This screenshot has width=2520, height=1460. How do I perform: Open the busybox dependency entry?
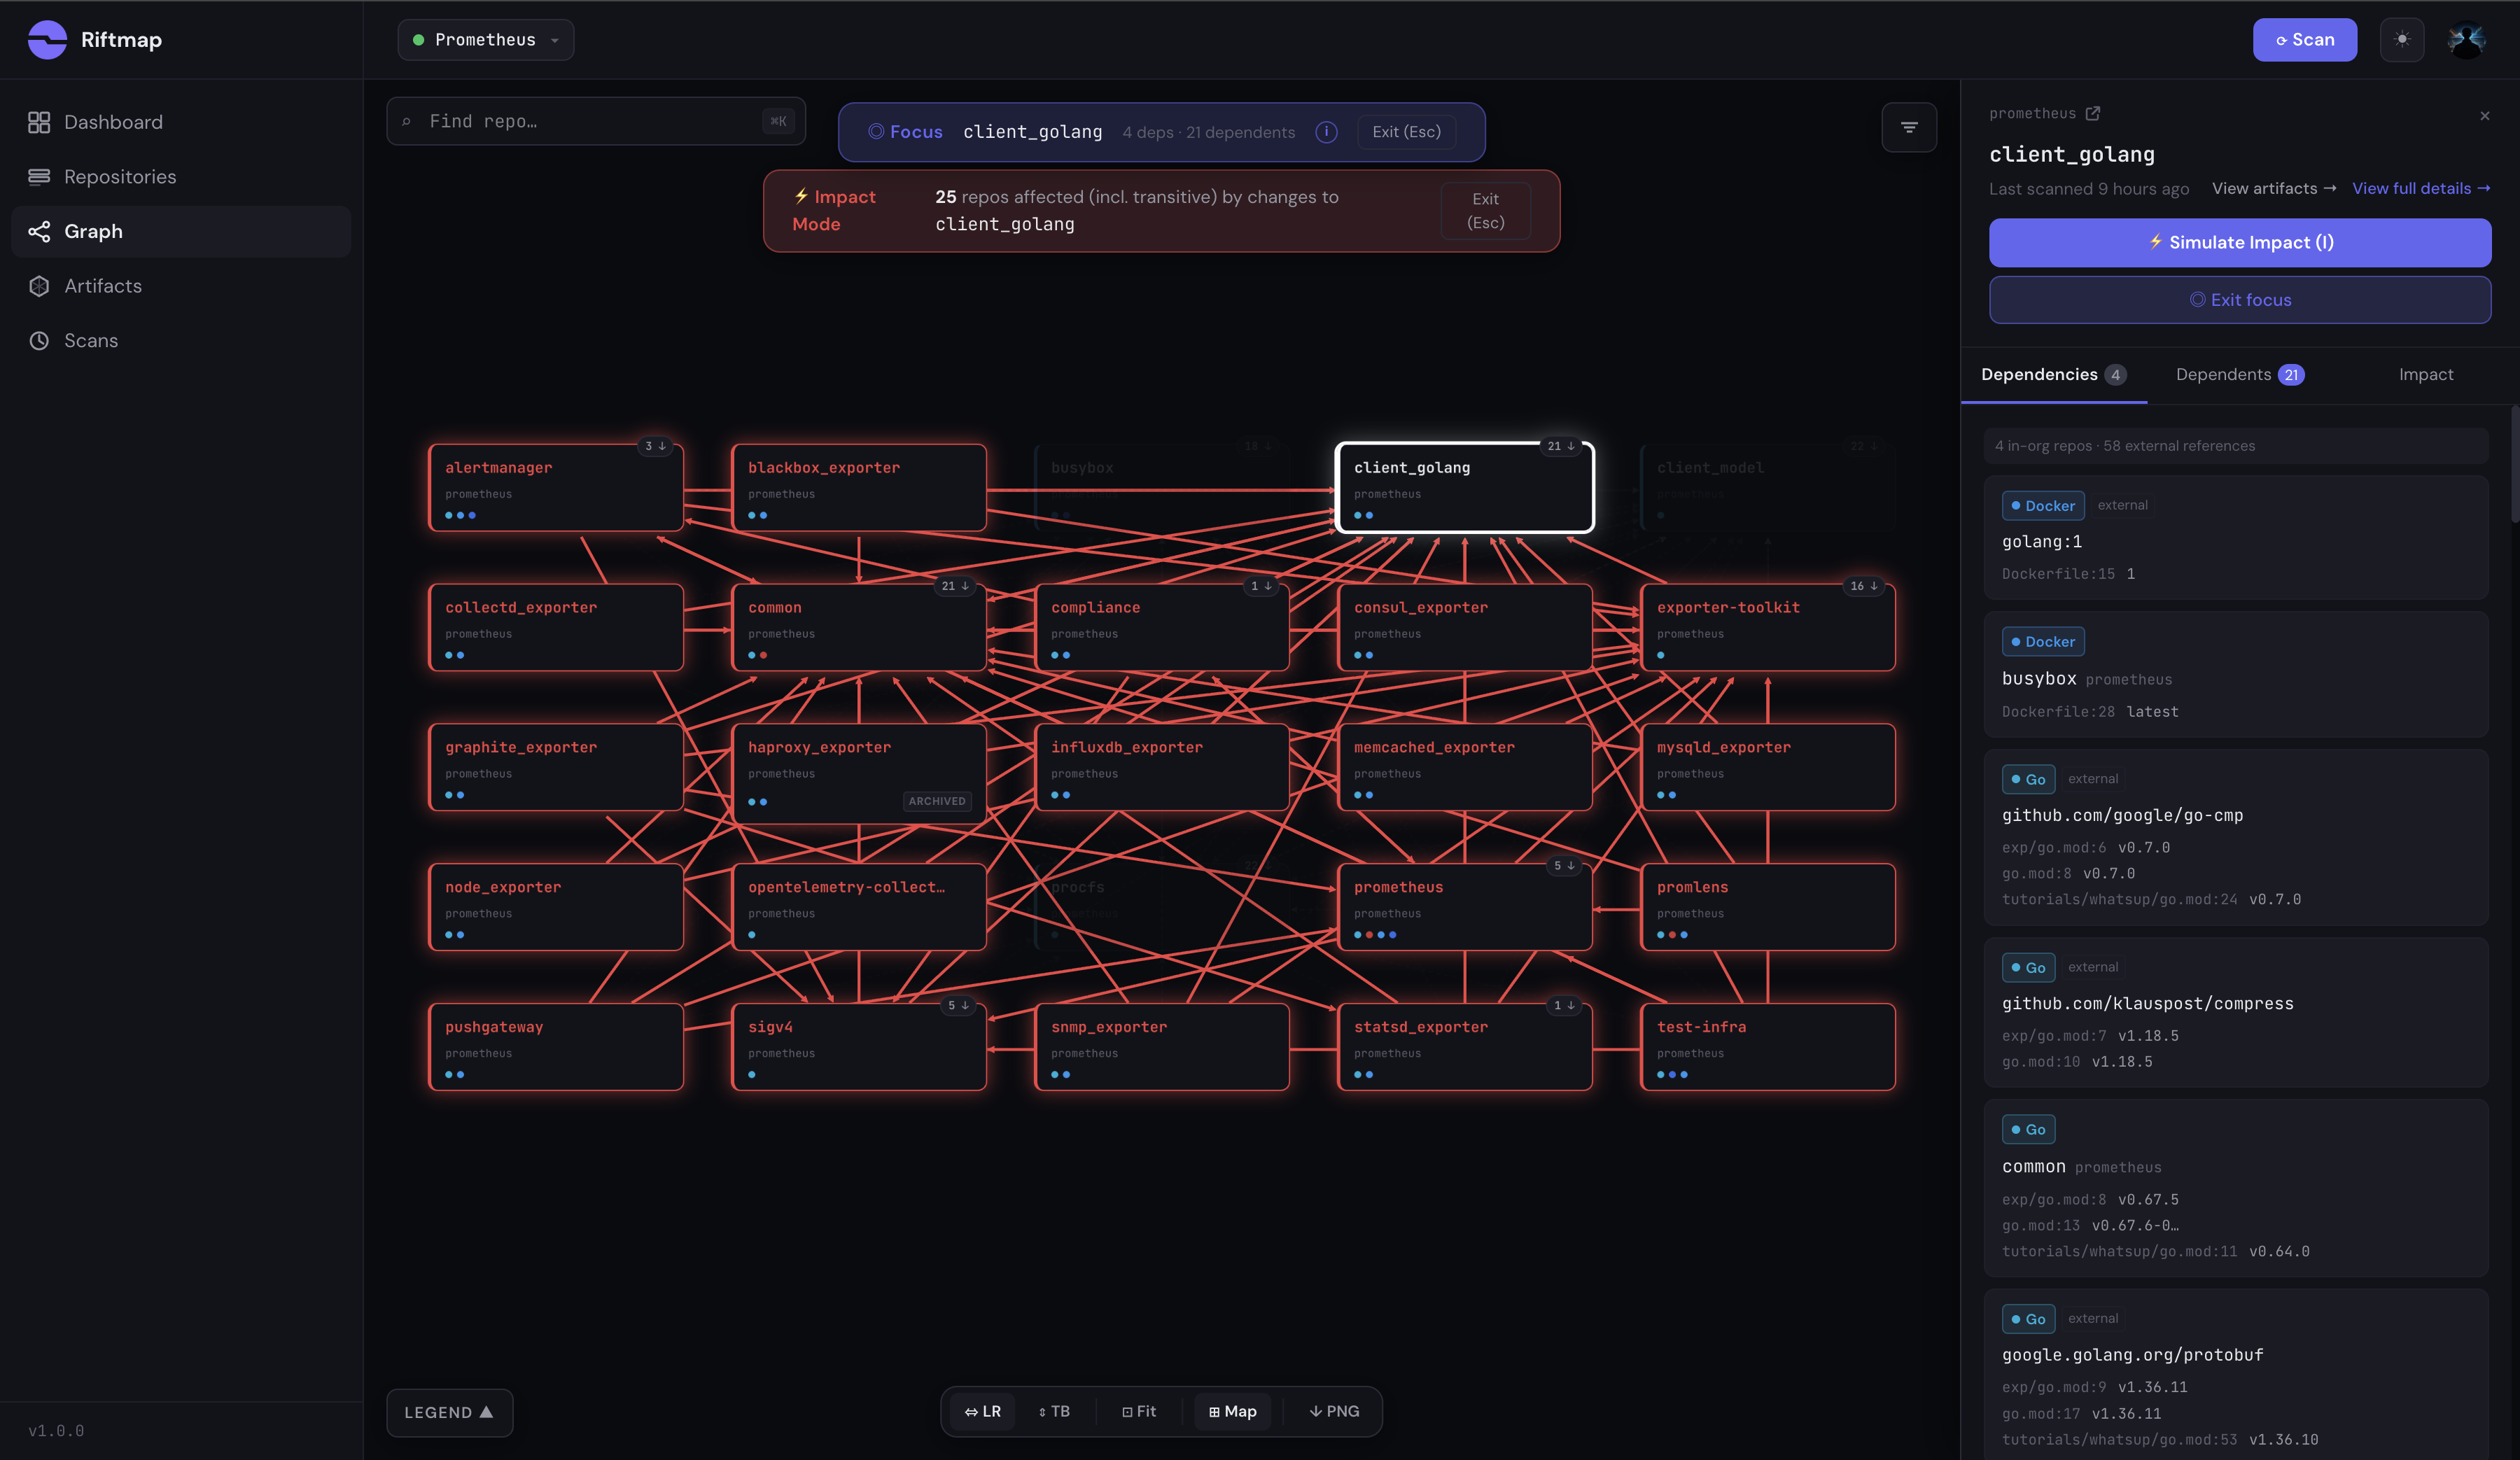click(x=2236, y=675)
